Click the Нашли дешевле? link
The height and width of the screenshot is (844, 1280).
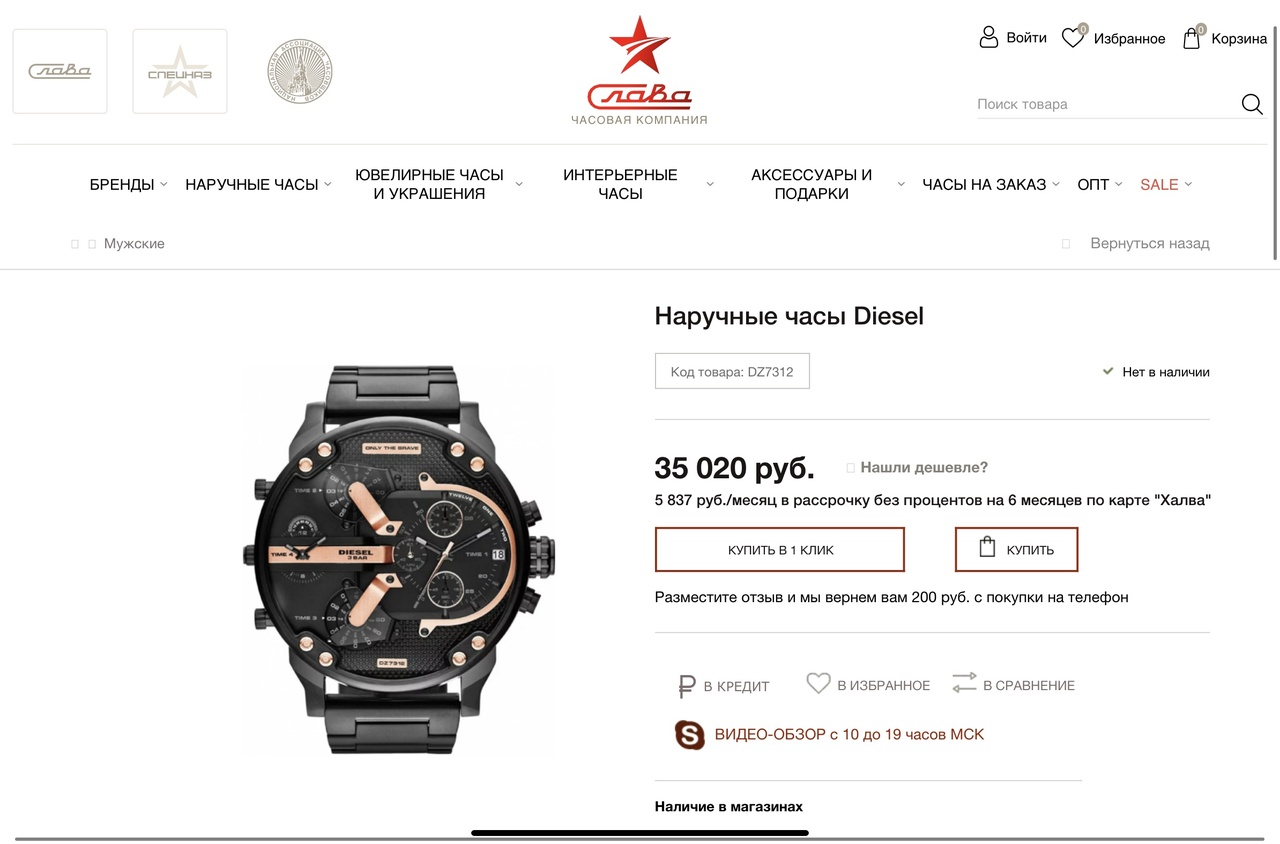924,467
